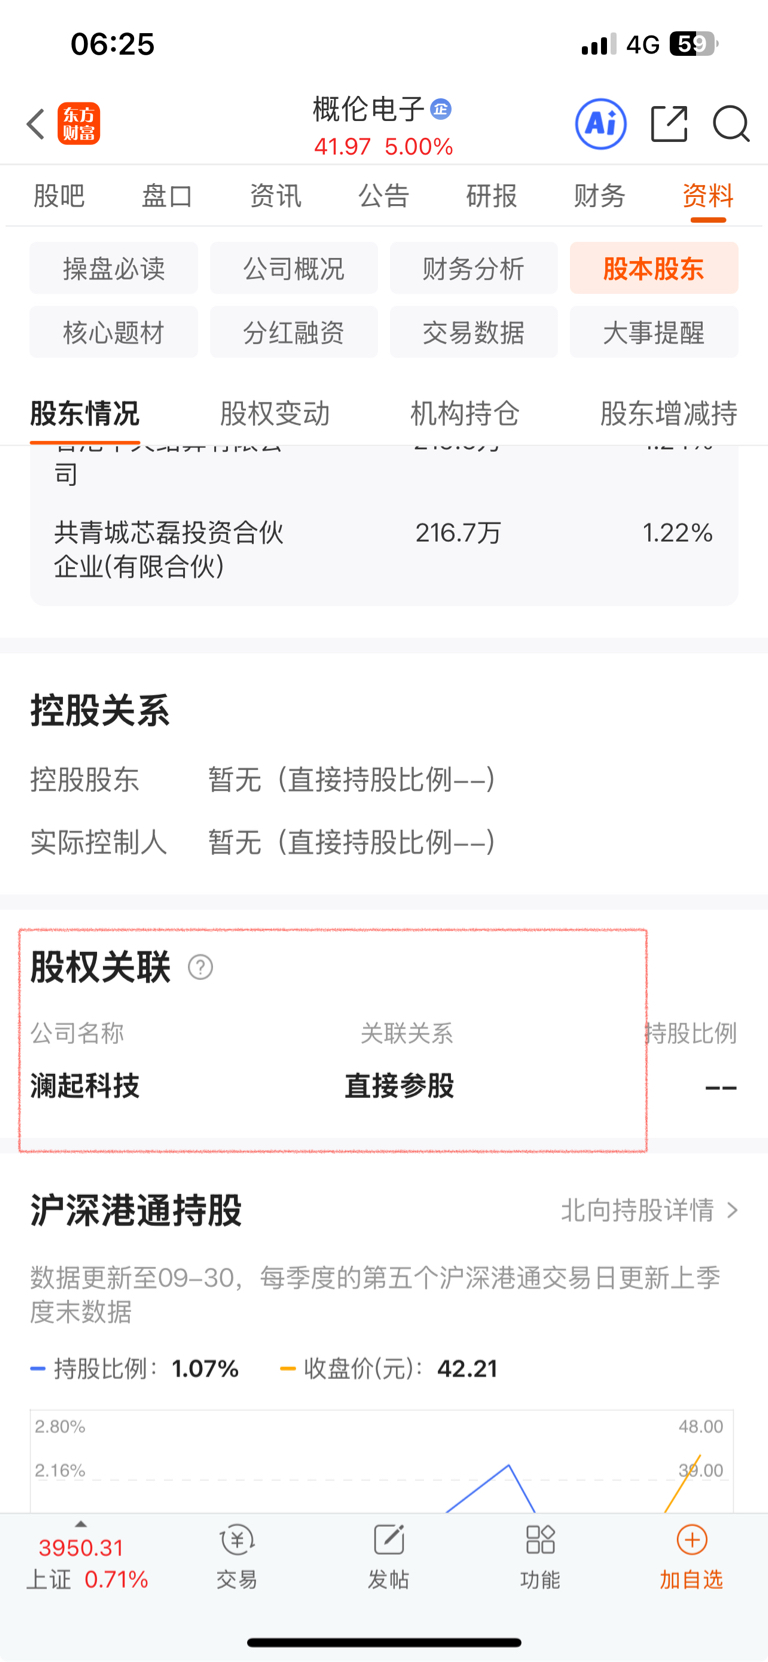
Task: Open the 机构持仓 sub-tab
Action: (x=465, y=413)
